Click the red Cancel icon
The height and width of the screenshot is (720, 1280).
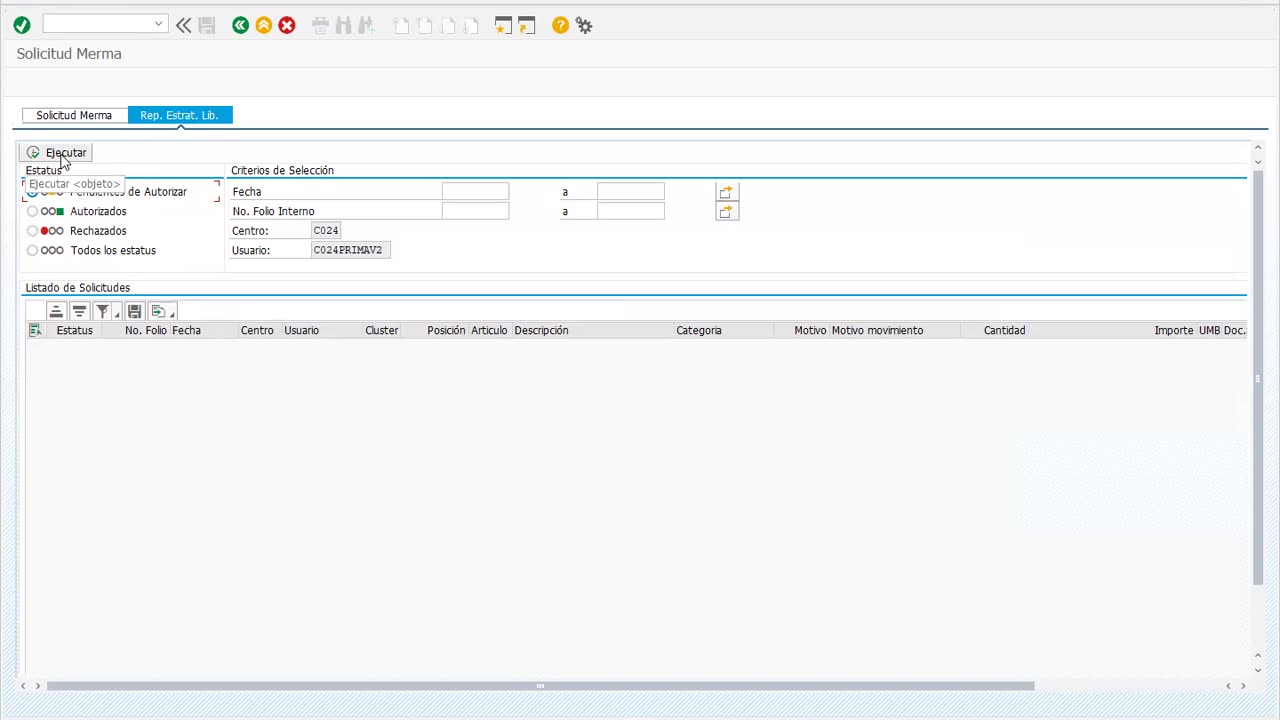point(287,25)
